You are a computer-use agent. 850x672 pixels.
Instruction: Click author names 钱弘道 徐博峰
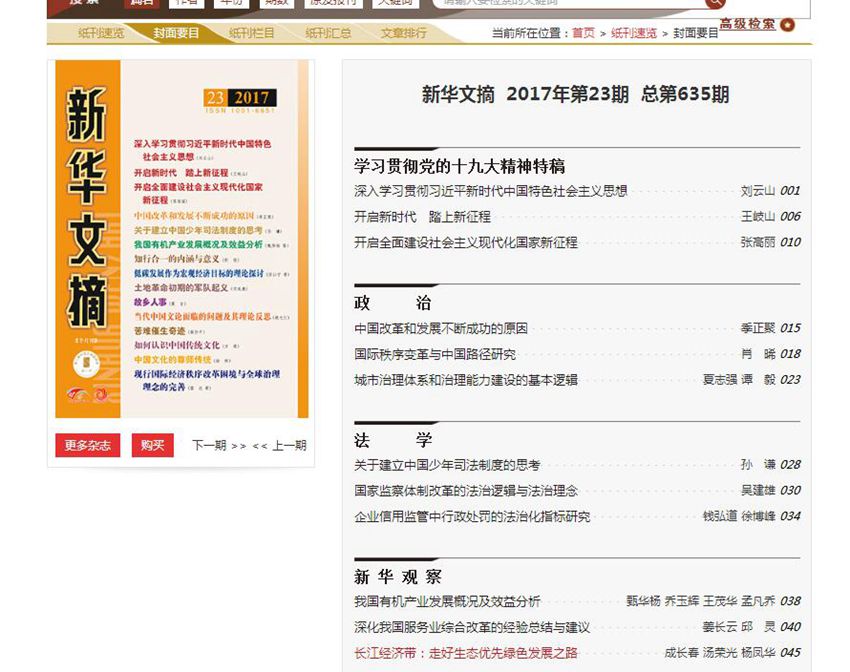click(739, 516)
